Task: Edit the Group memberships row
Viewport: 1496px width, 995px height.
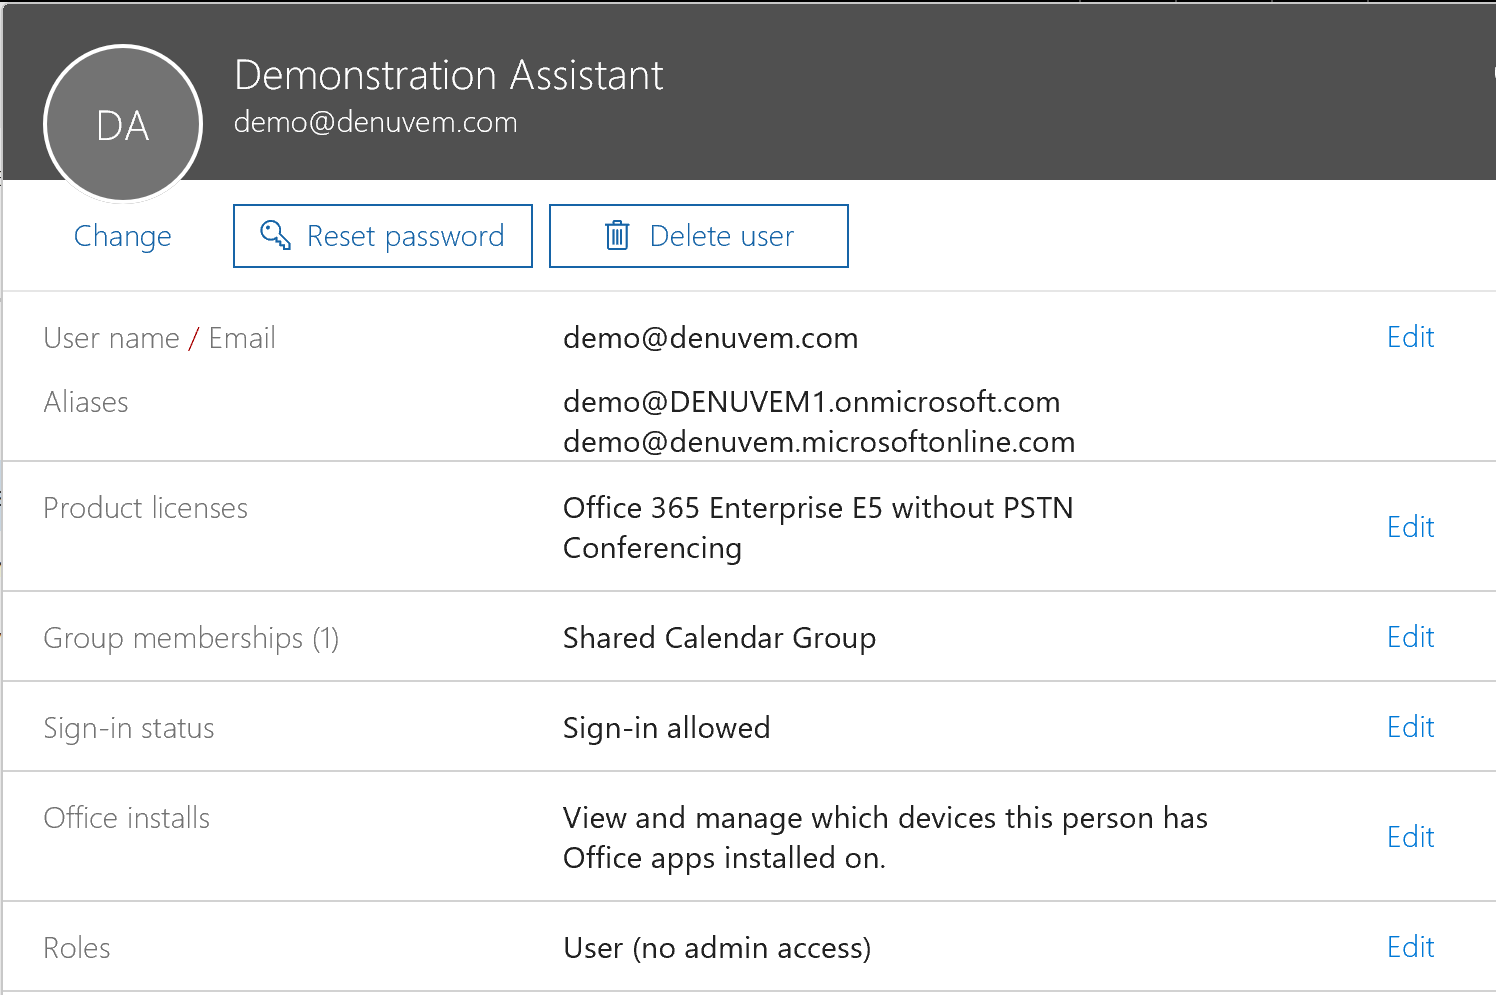Action: pyautogui.click(x=1410, y=637)
